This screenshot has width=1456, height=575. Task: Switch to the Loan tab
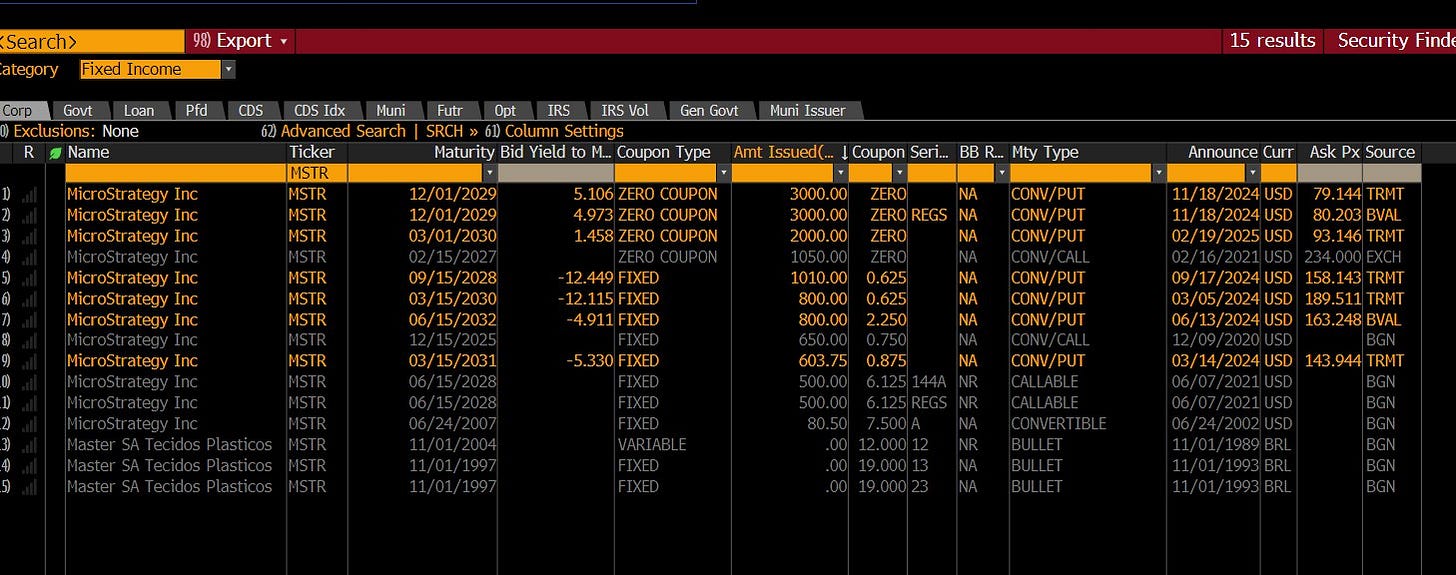click(139, 111)
